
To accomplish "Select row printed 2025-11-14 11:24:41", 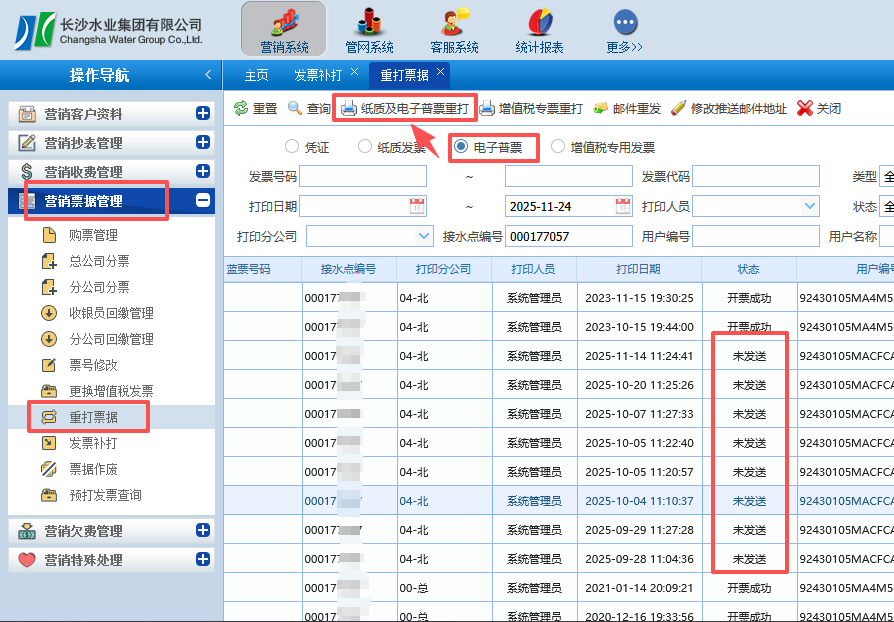I will pos(559,356).
